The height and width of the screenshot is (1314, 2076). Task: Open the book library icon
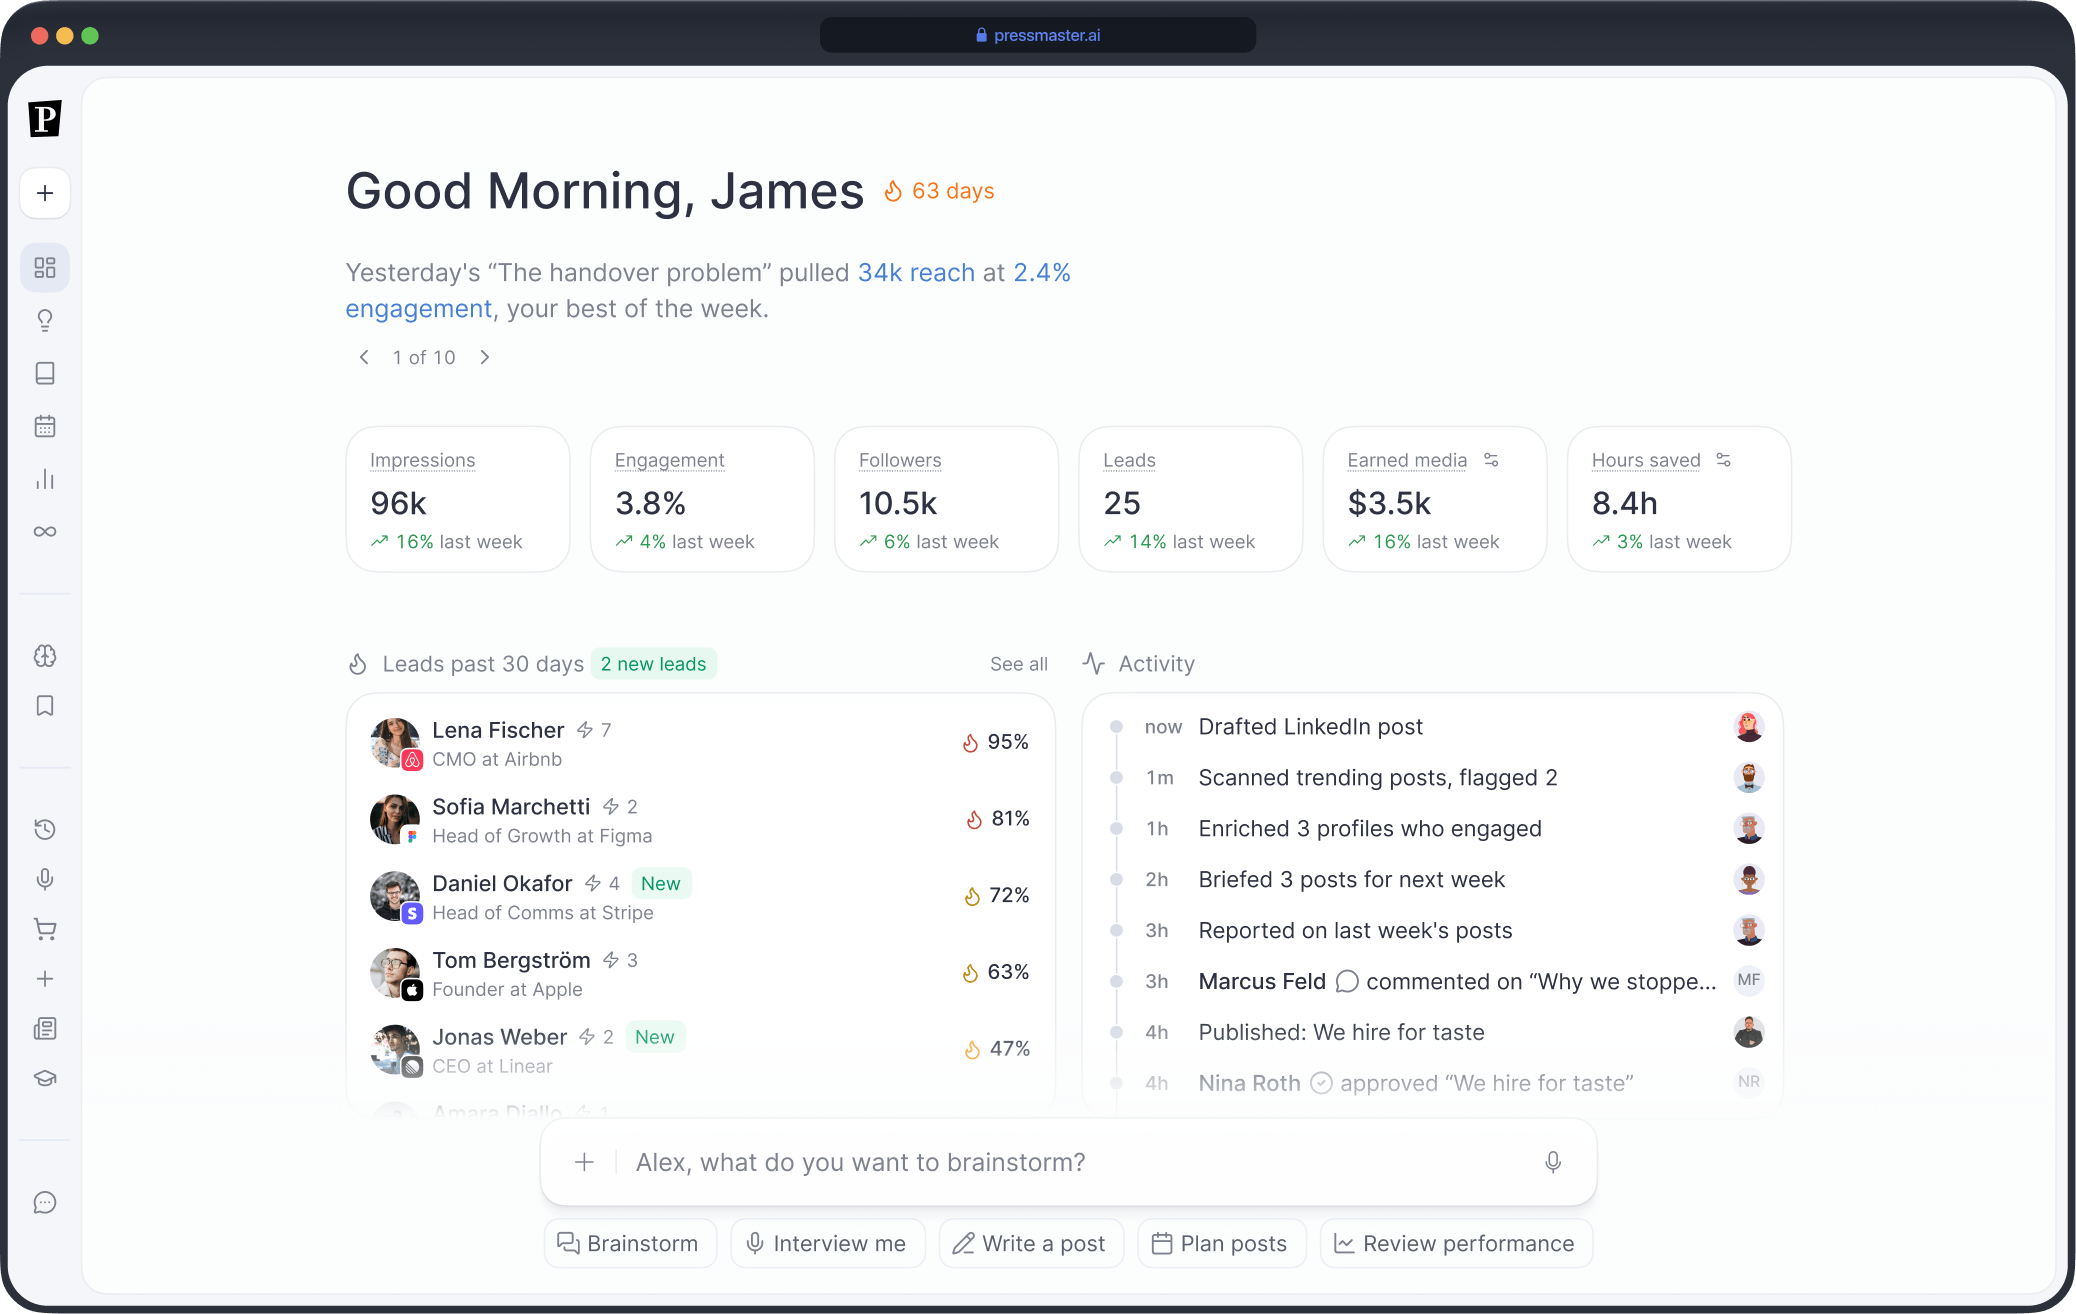click(x=45, y=373)
